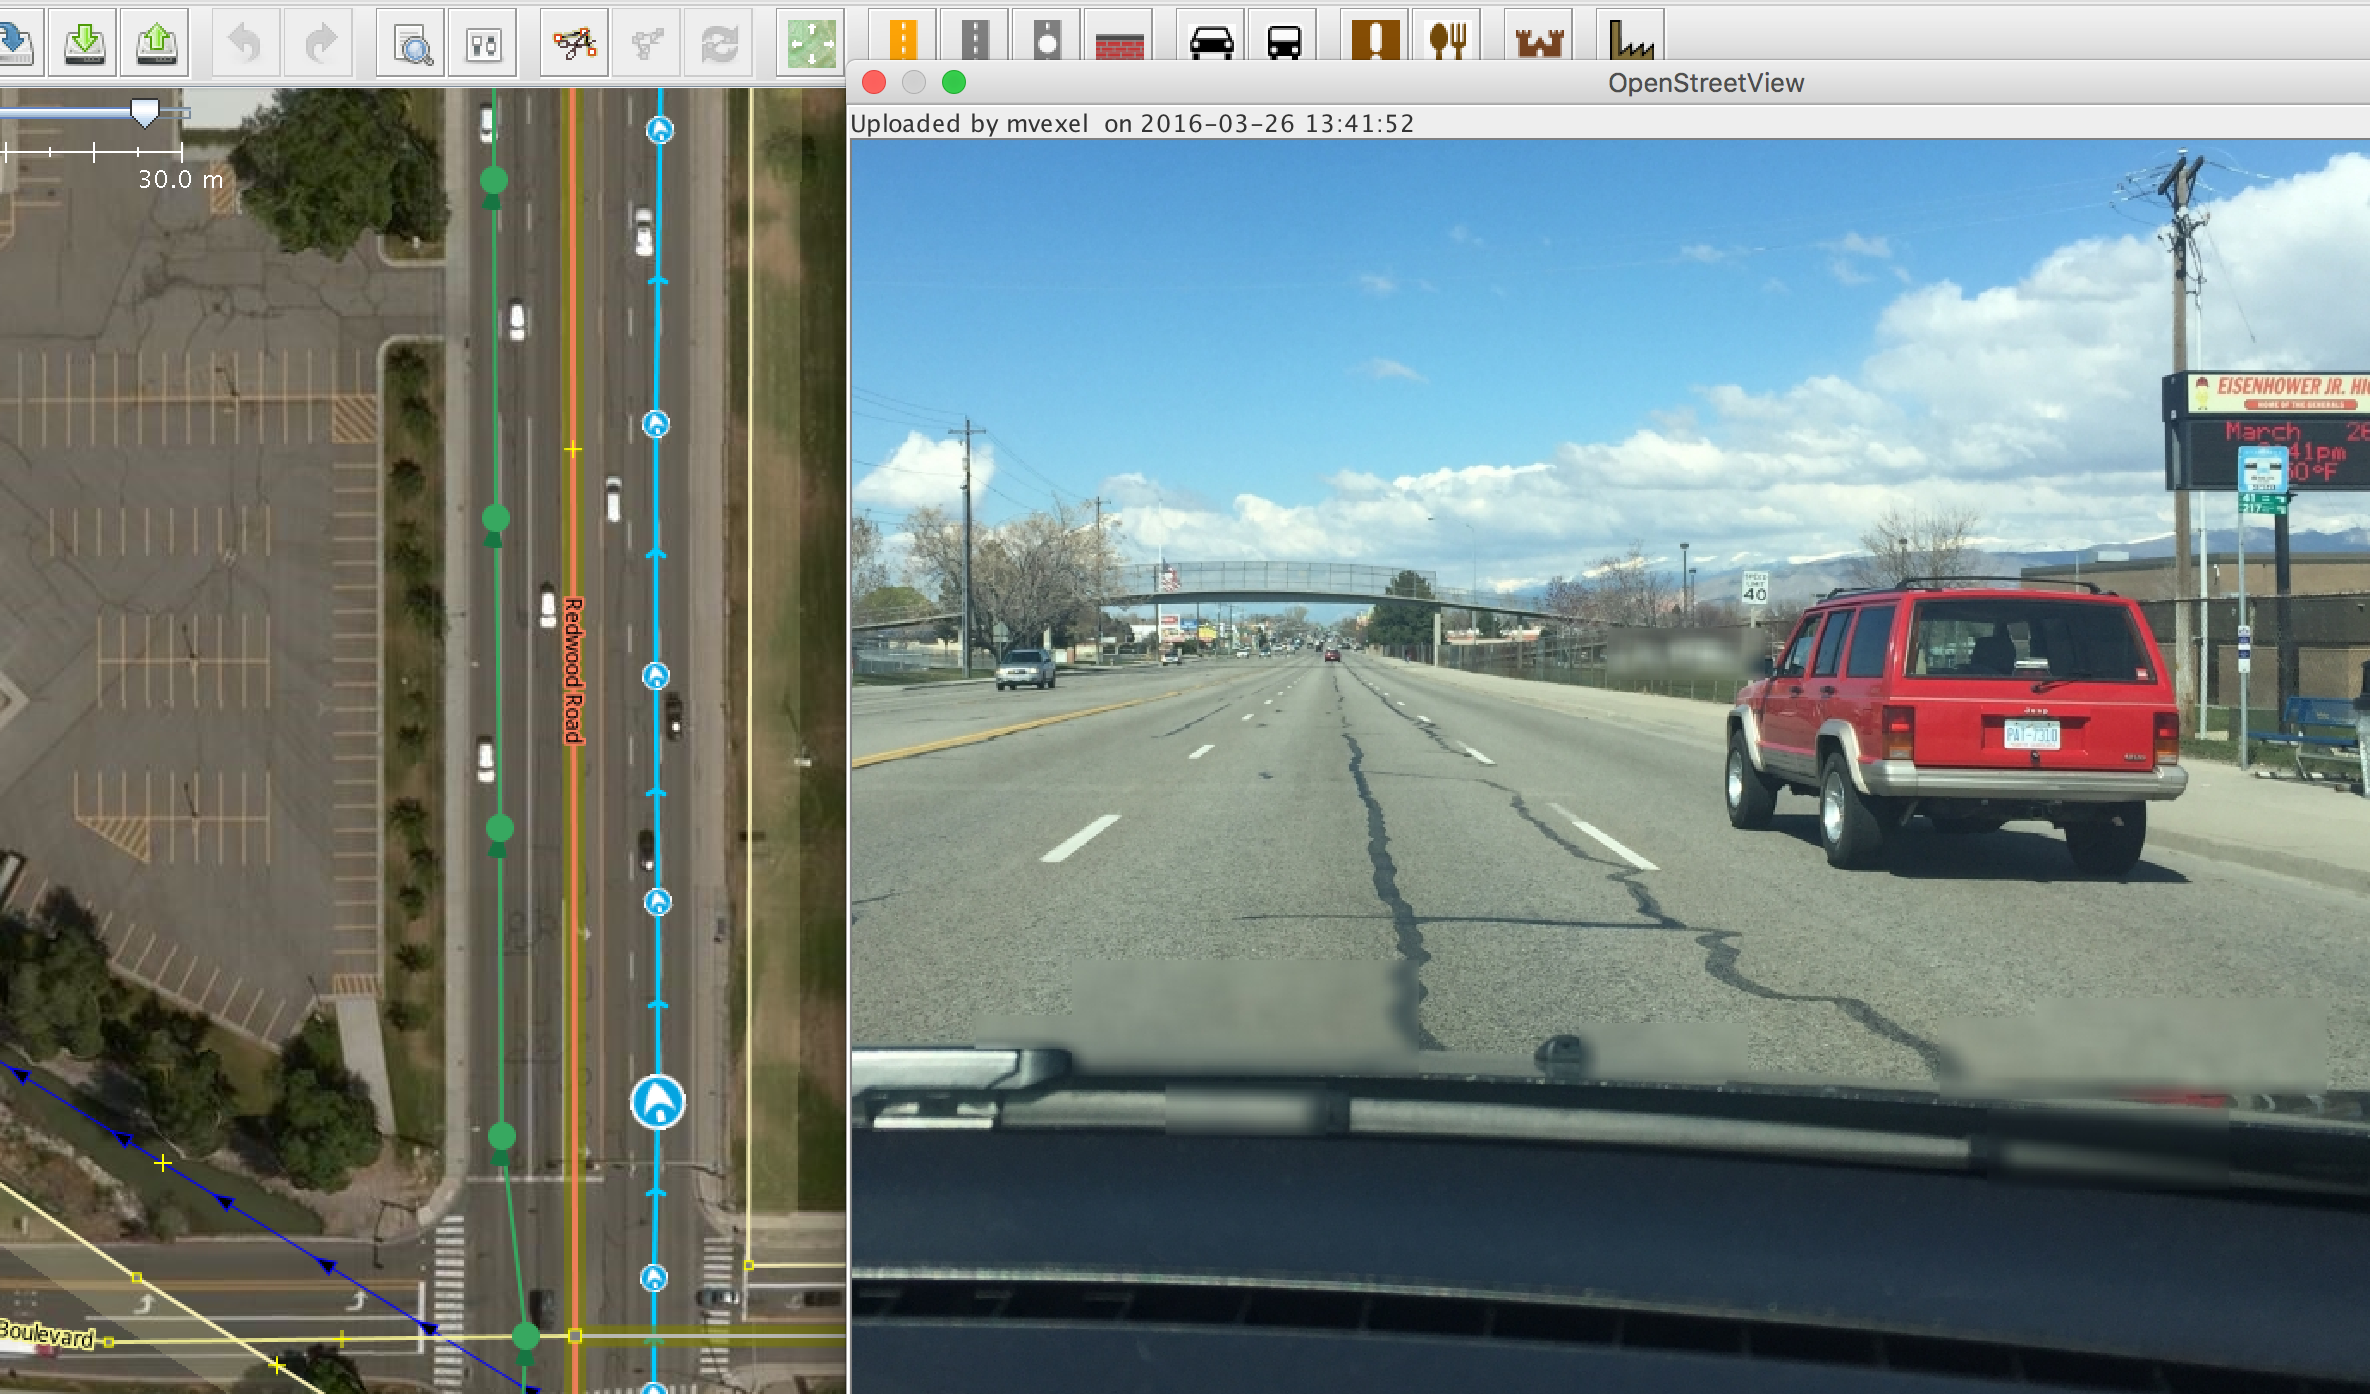Click the Boulevard street label
The height and width of the screenshot is (1394, 2370).
[48, 1334]
